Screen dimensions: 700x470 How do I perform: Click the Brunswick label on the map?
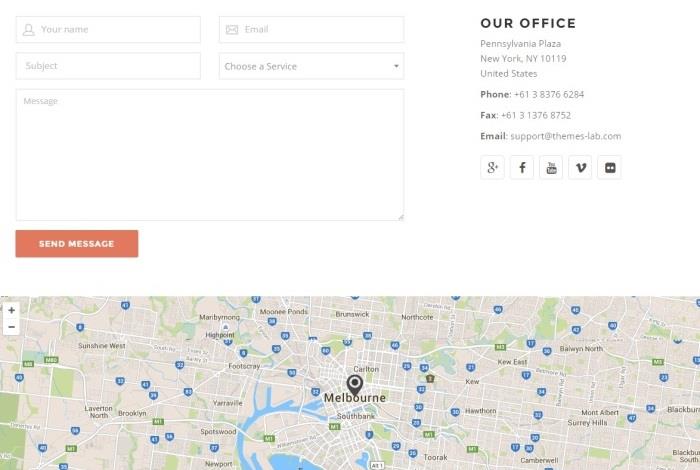click(352, 314)
